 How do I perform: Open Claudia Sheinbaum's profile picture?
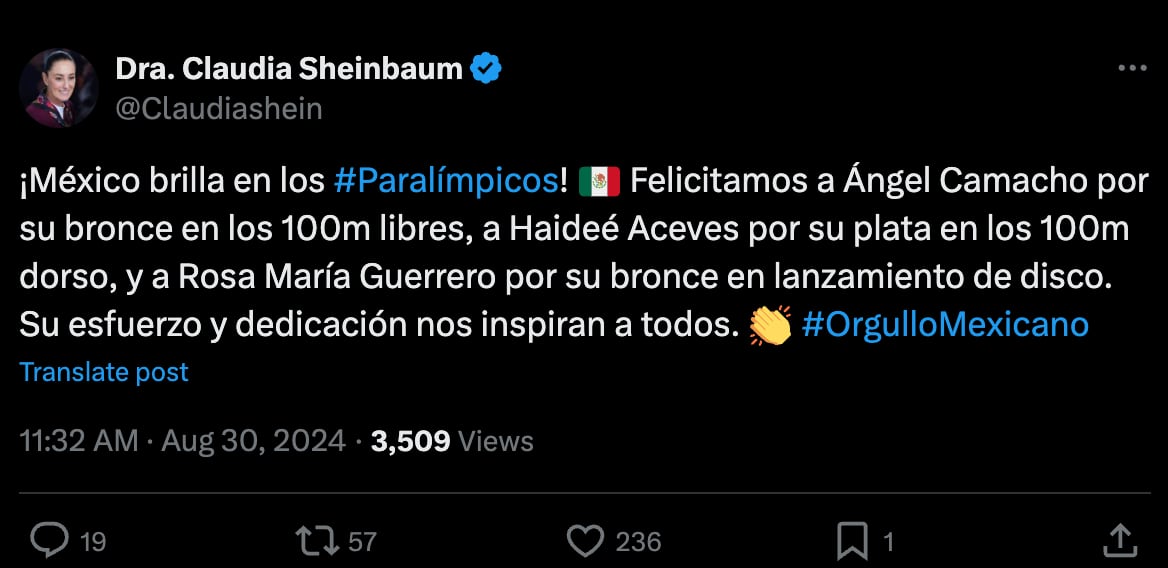click(59, 88)
